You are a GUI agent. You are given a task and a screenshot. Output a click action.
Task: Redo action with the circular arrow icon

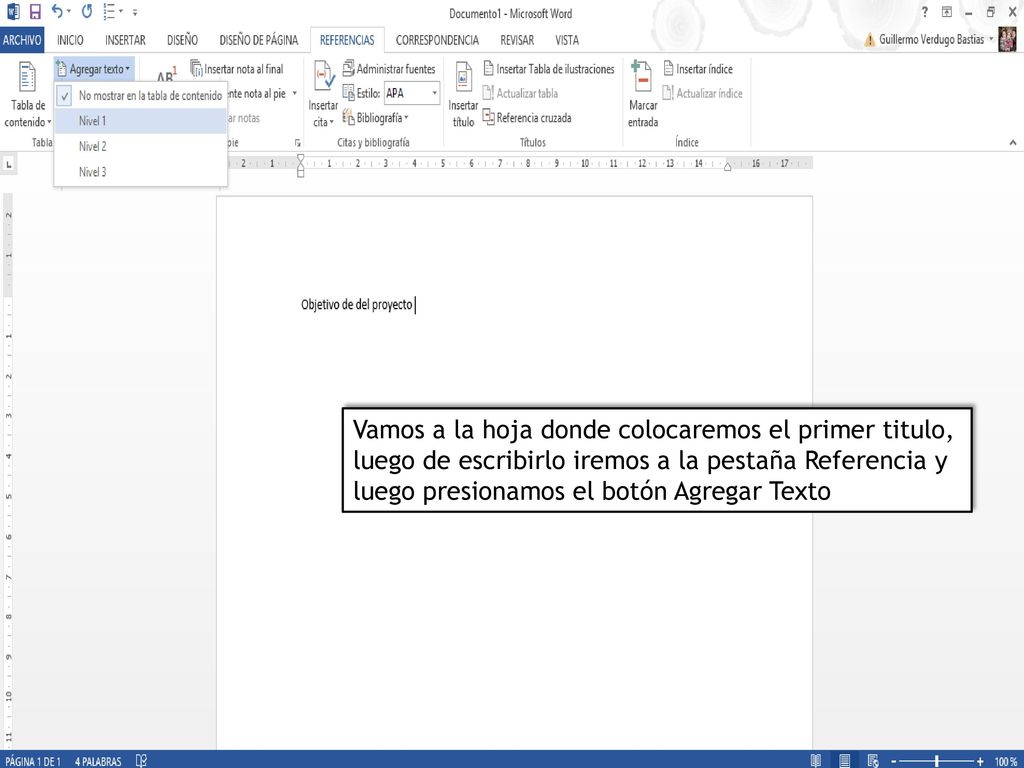87,11
